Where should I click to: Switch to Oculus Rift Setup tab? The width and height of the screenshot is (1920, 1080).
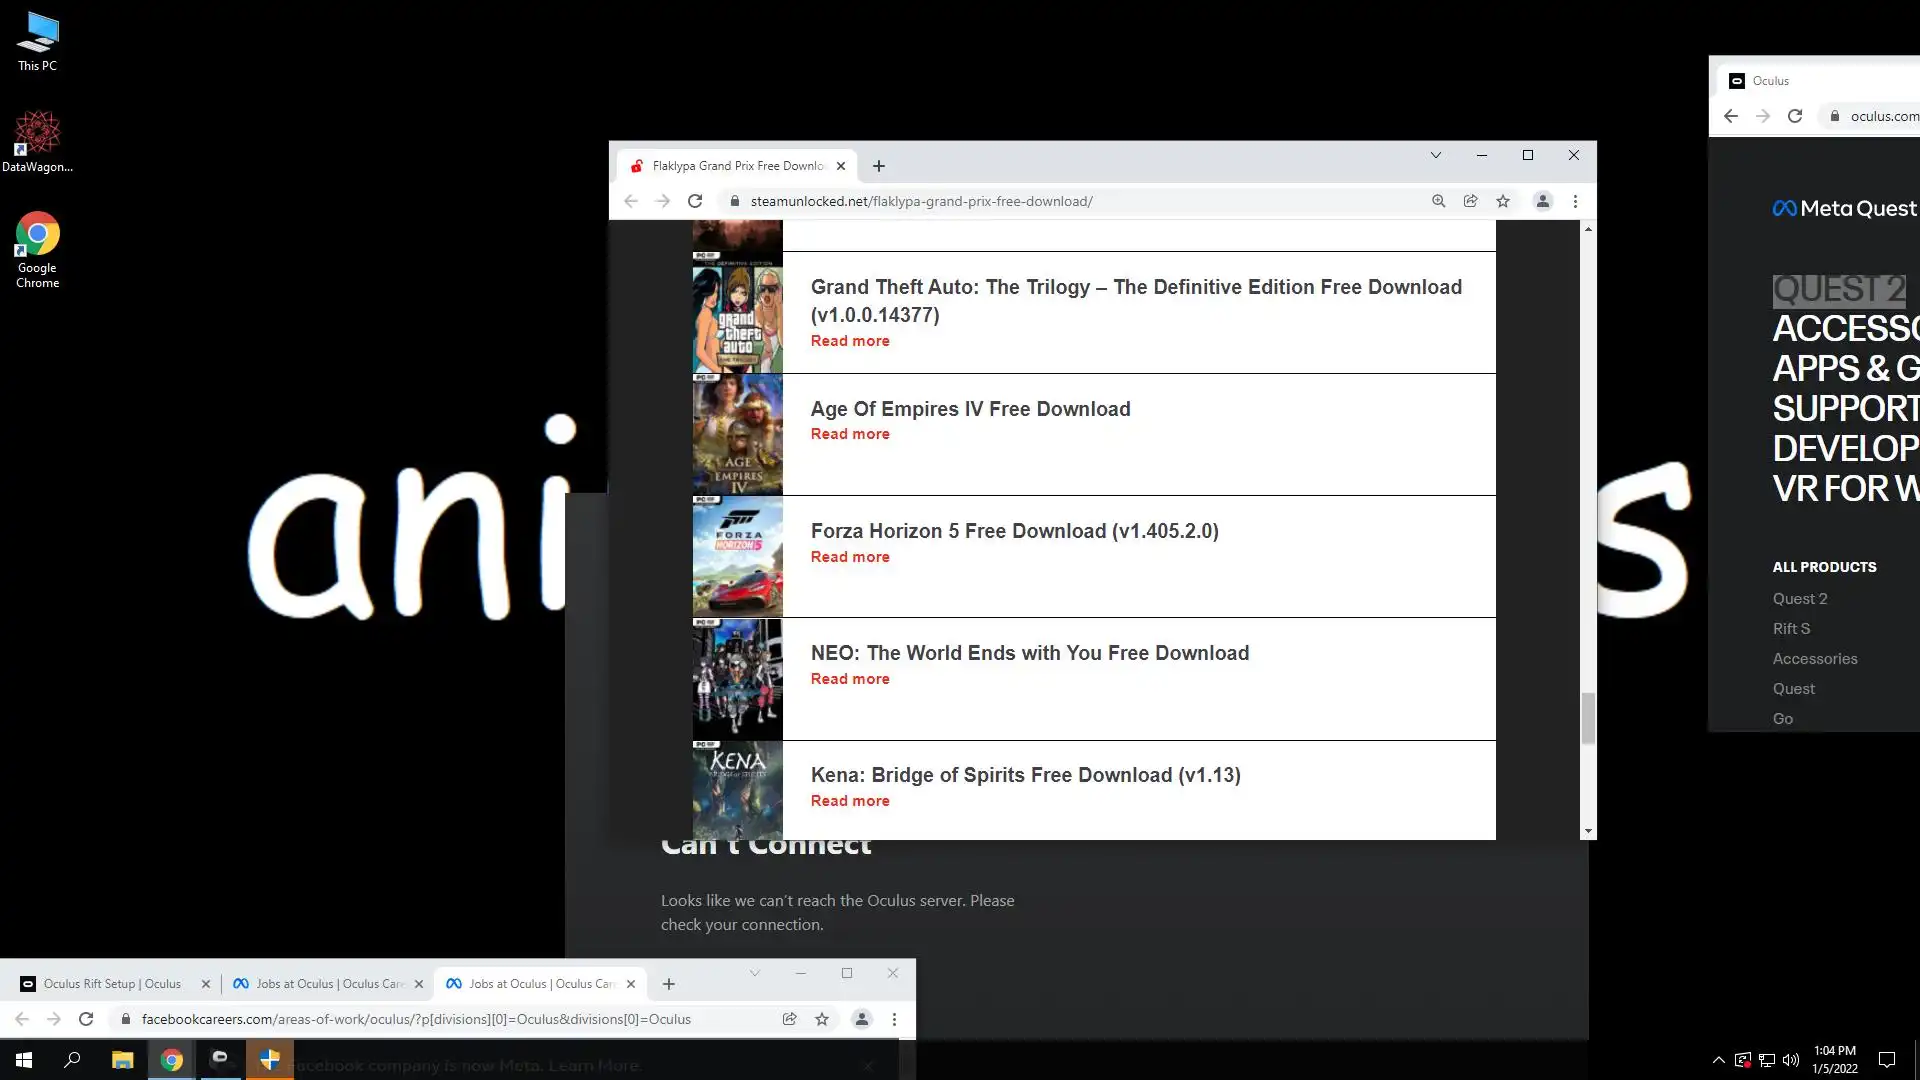pos(111,984)
